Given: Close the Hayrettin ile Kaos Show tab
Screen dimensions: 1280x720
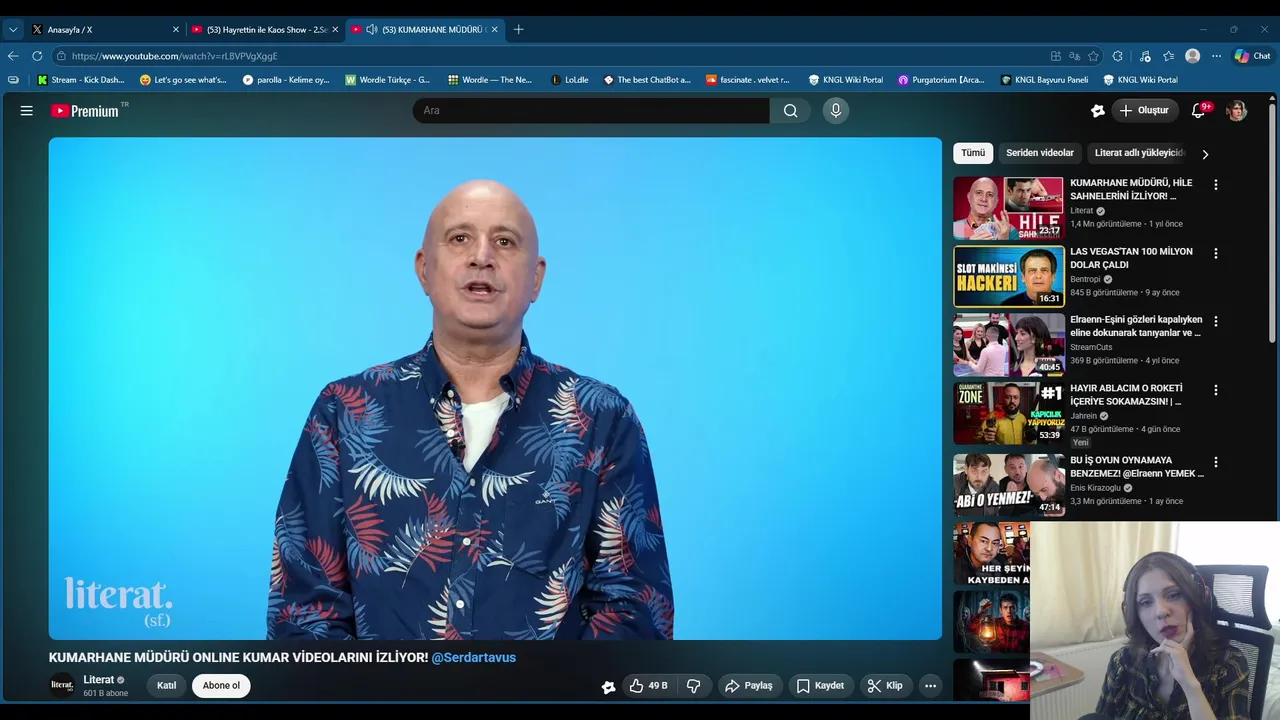Looking at the screenshot, I should click(x=335, y=29).
